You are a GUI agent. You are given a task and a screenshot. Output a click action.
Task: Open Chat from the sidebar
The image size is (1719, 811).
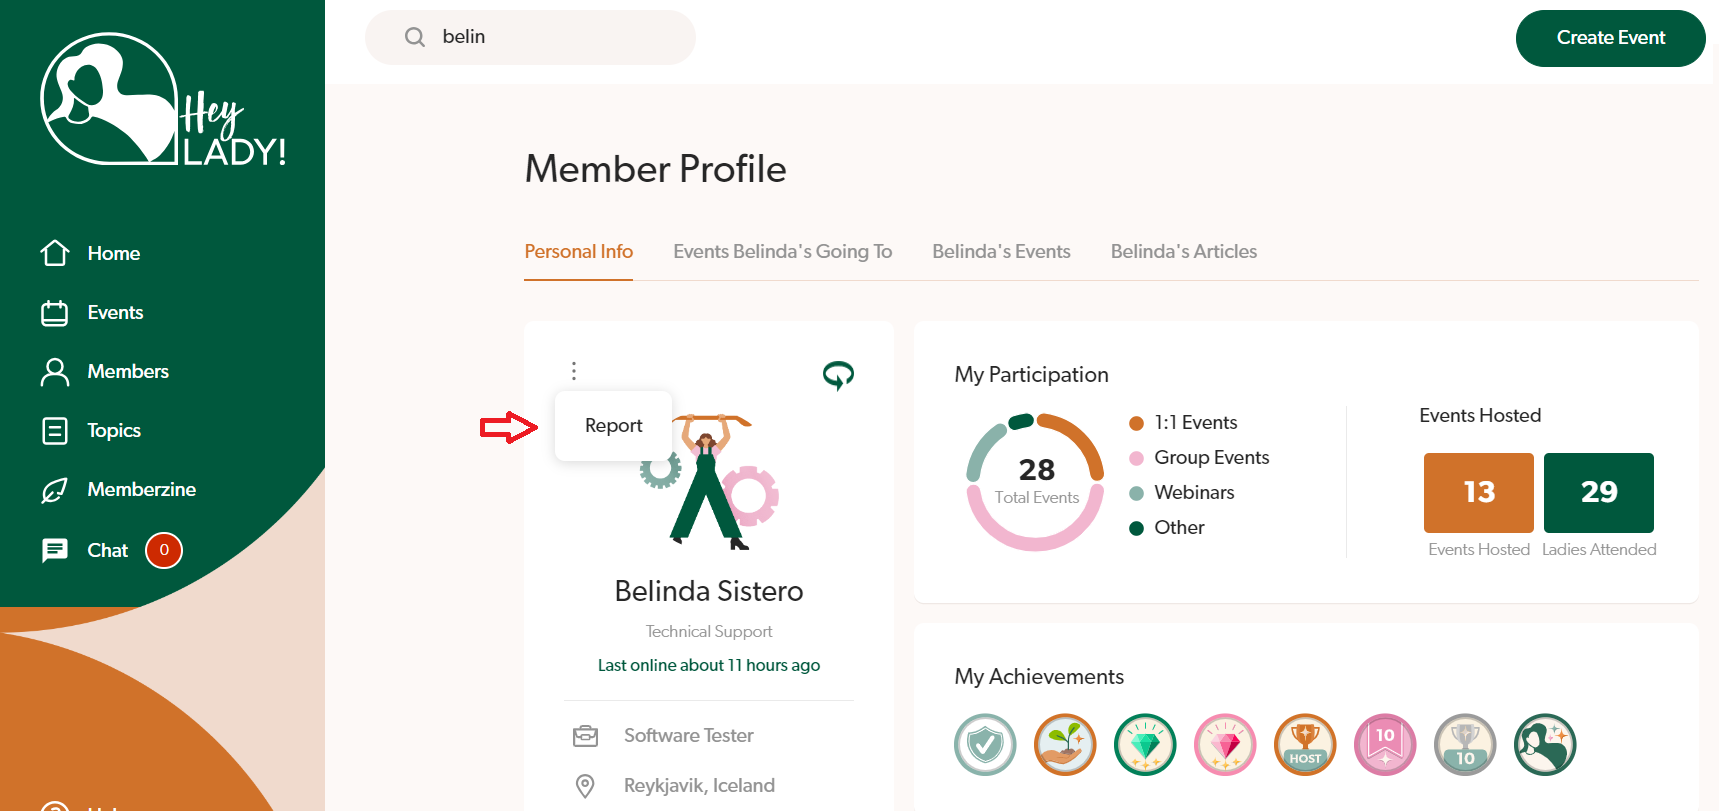[107, 551]
